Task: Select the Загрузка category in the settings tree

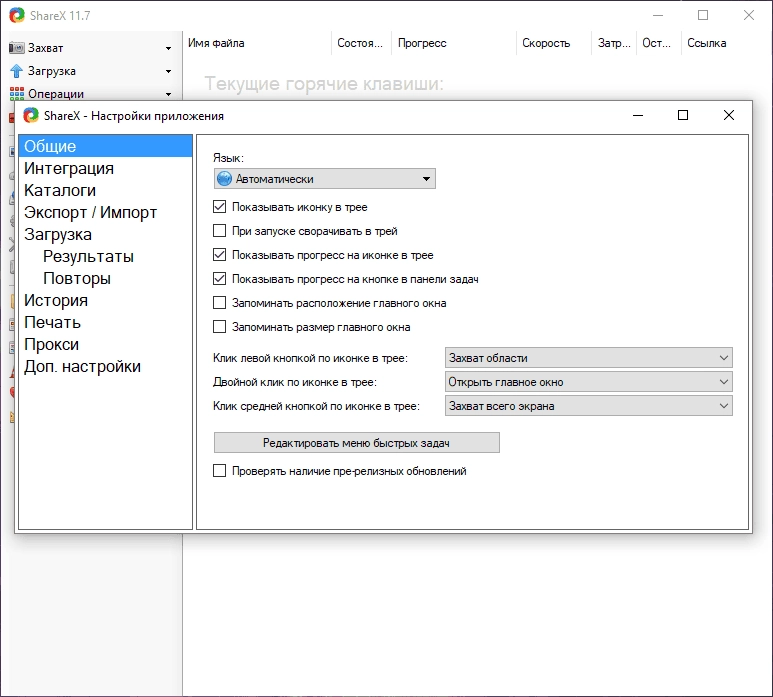Action: pos(105,234)
